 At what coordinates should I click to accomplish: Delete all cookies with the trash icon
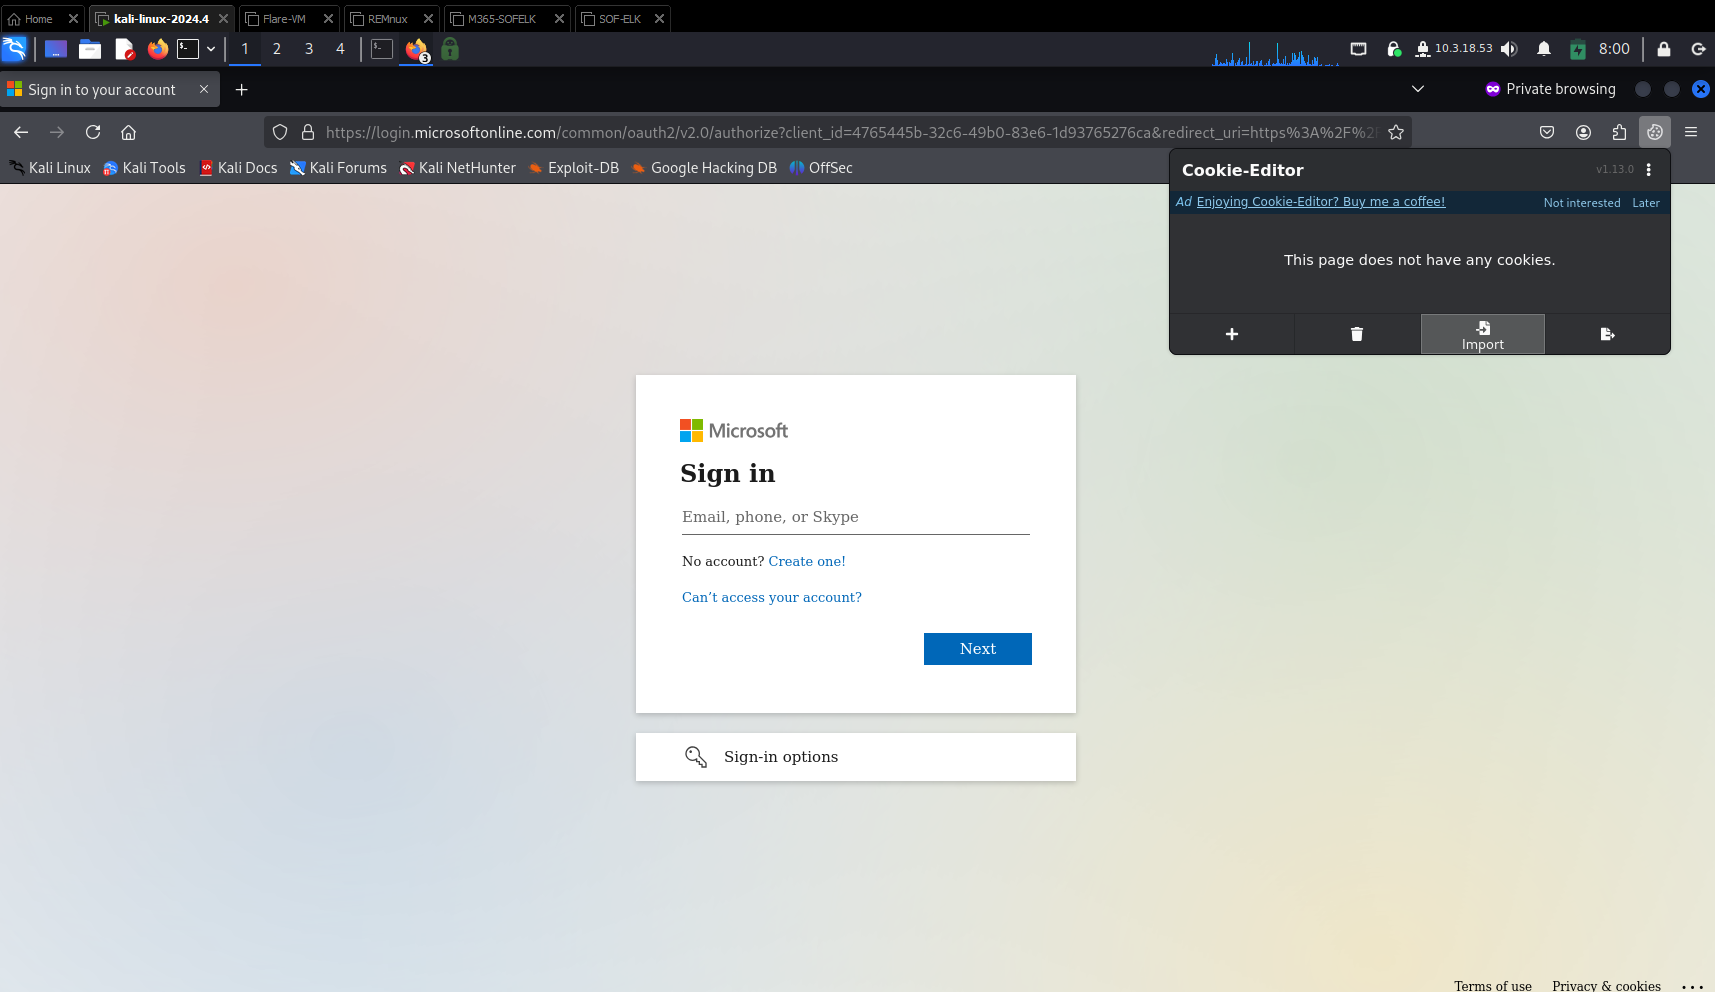coord(1356,334)
